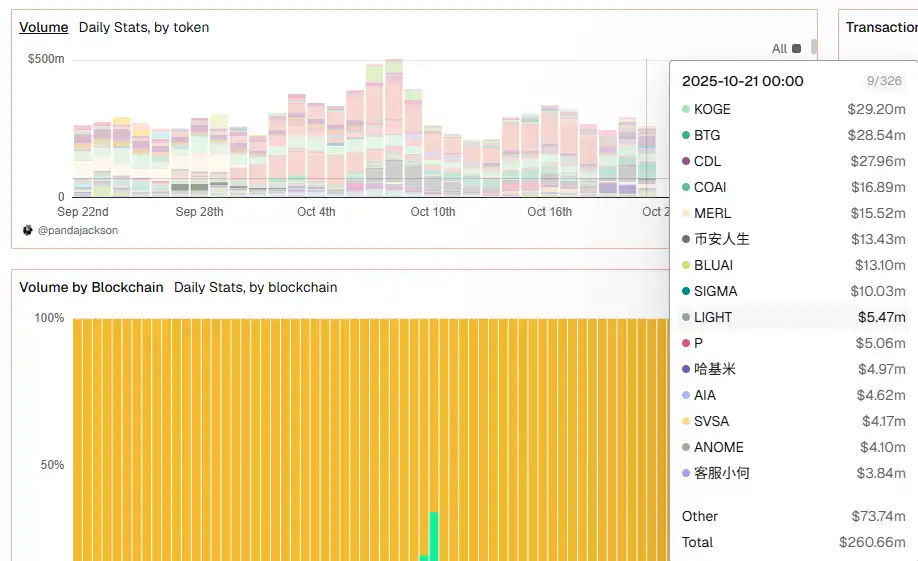Click the legend scrollbar beside All
This screenshot has width=918, height=561.
(814, 47)
